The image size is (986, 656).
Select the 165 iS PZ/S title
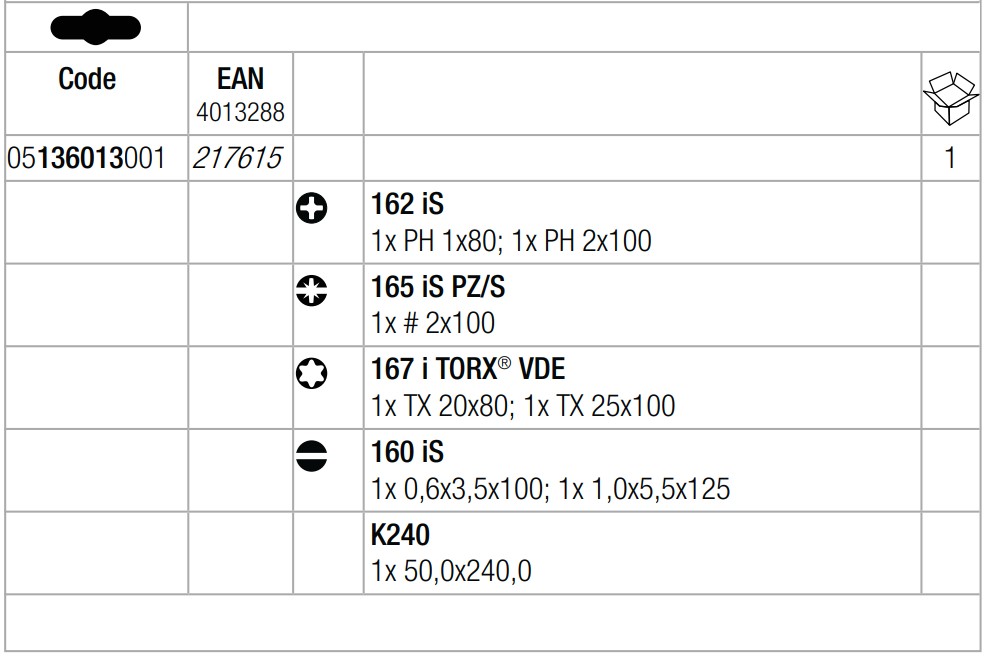point(438,287)
